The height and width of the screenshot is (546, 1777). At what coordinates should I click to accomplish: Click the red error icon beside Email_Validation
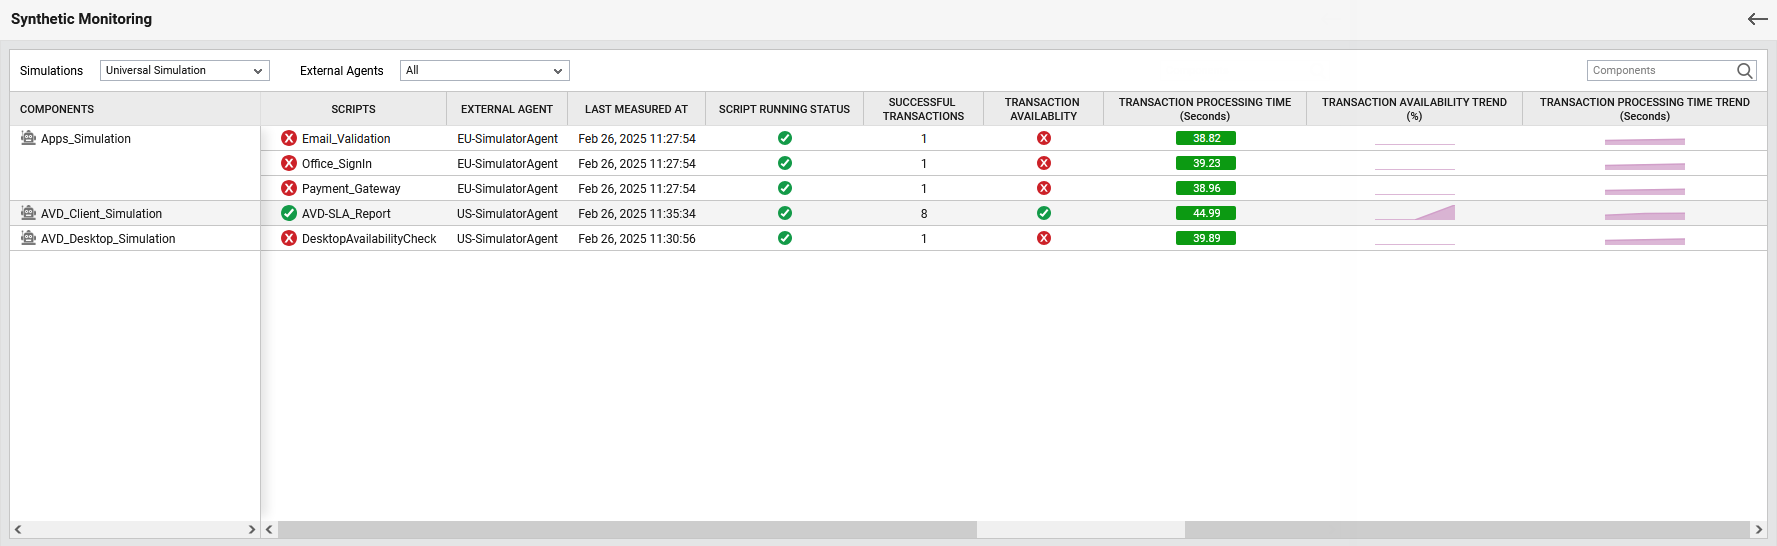289,138
